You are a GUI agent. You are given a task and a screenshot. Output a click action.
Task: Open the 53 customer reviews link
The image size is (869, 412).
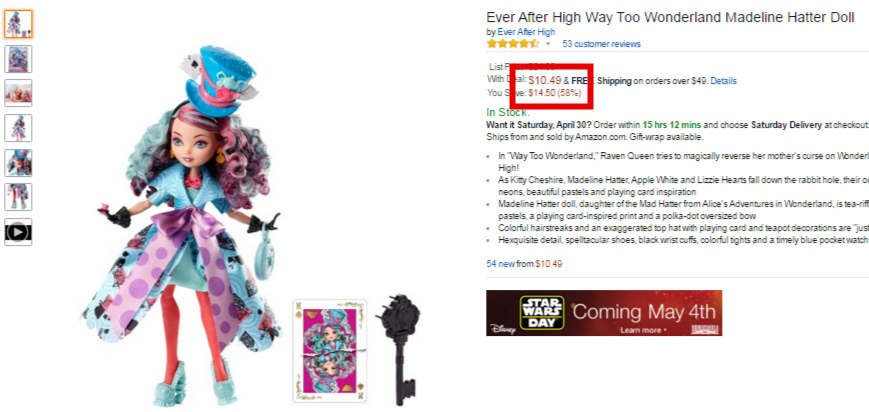pos(601,44)
